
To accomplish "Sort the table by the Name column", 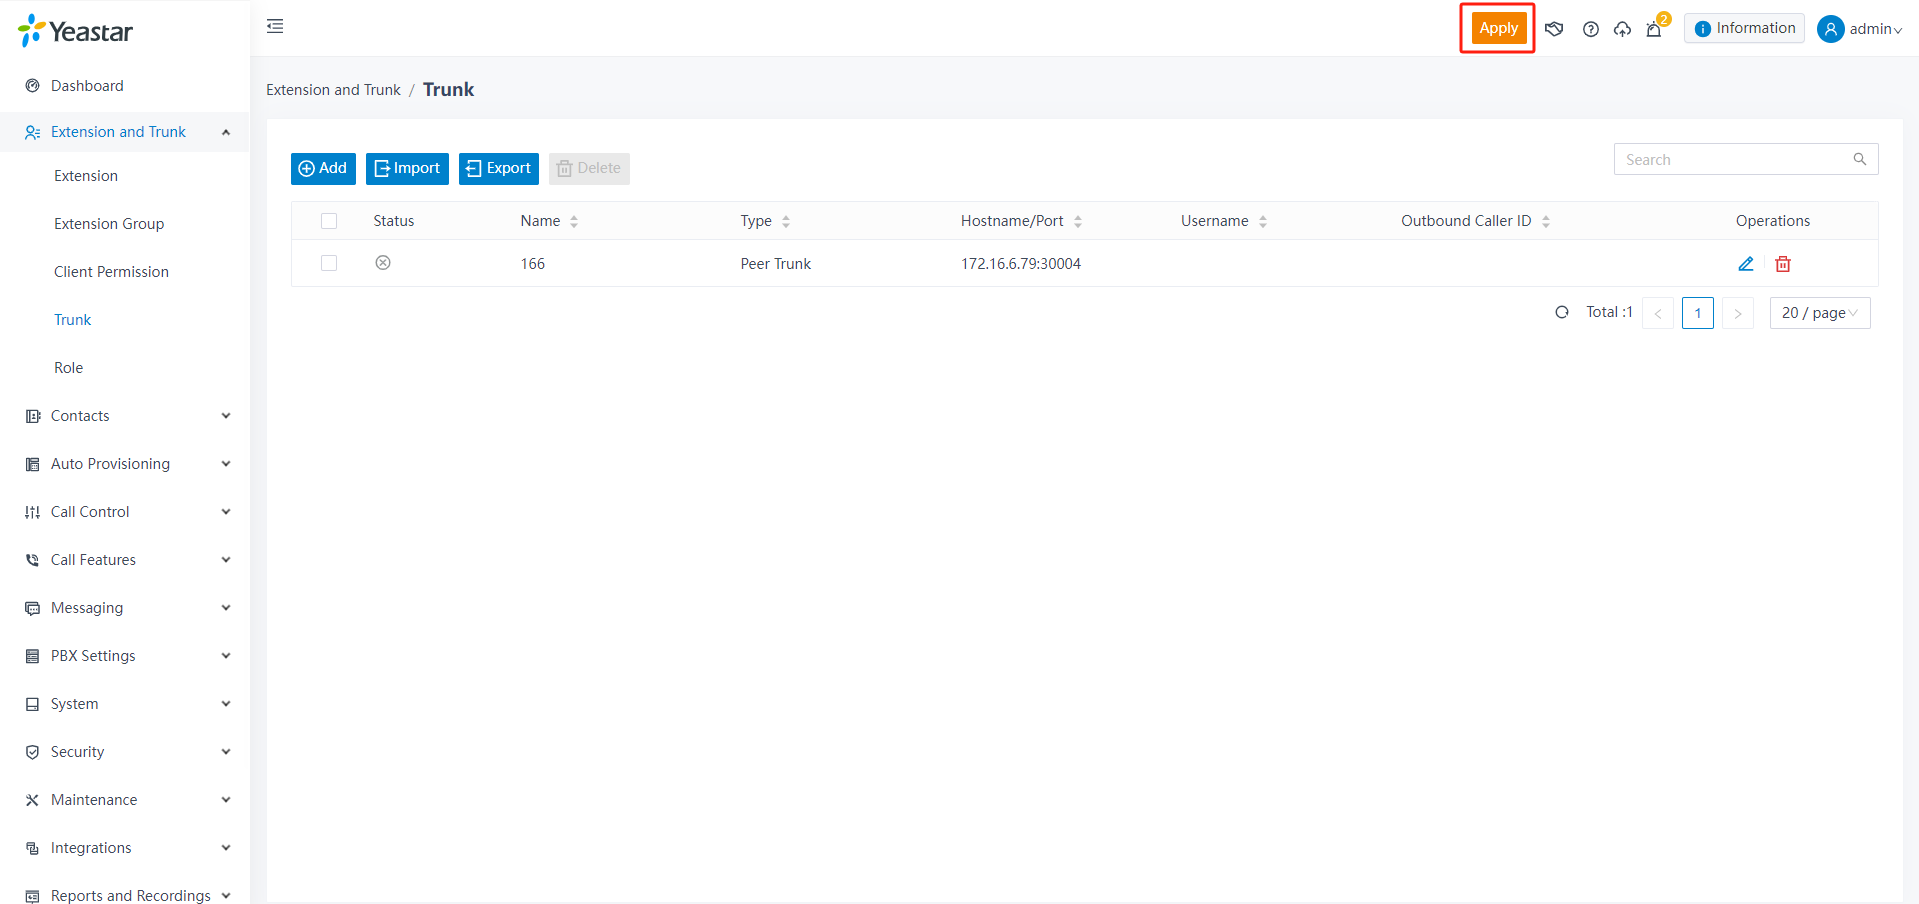I will click(574, 222).
